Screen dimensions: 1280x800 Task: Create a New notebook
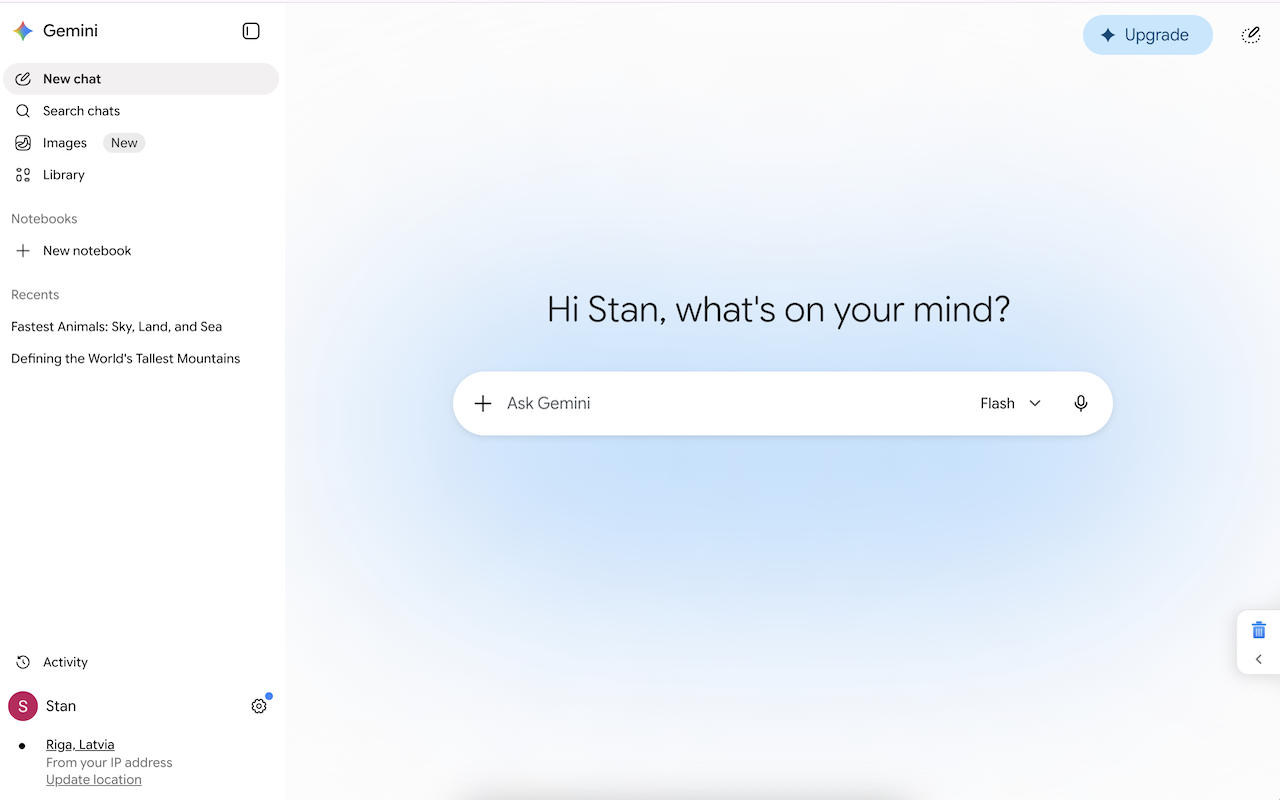(141, 251)
